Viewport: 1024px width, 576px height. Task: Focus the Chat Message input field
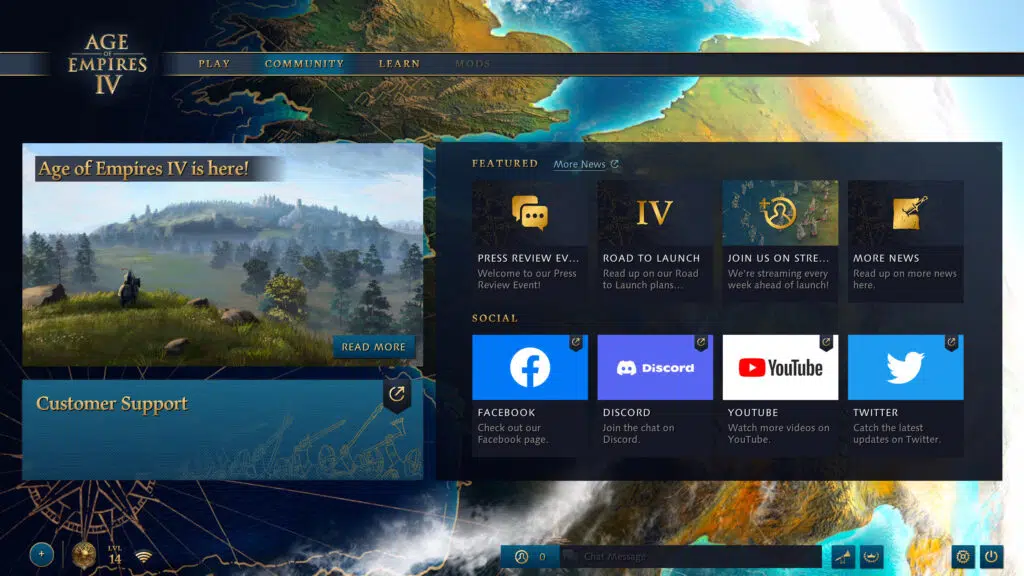click(691, 556)
